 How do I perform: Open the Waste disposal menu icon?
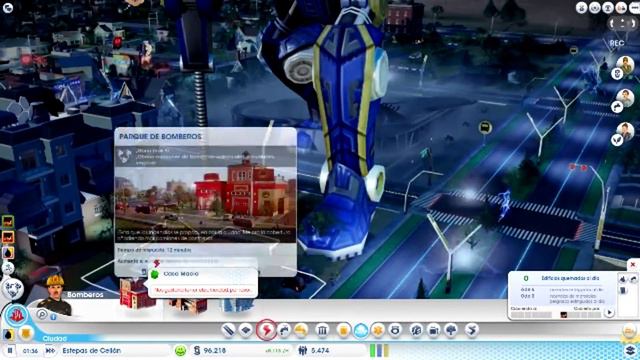[x=343, y=330]
